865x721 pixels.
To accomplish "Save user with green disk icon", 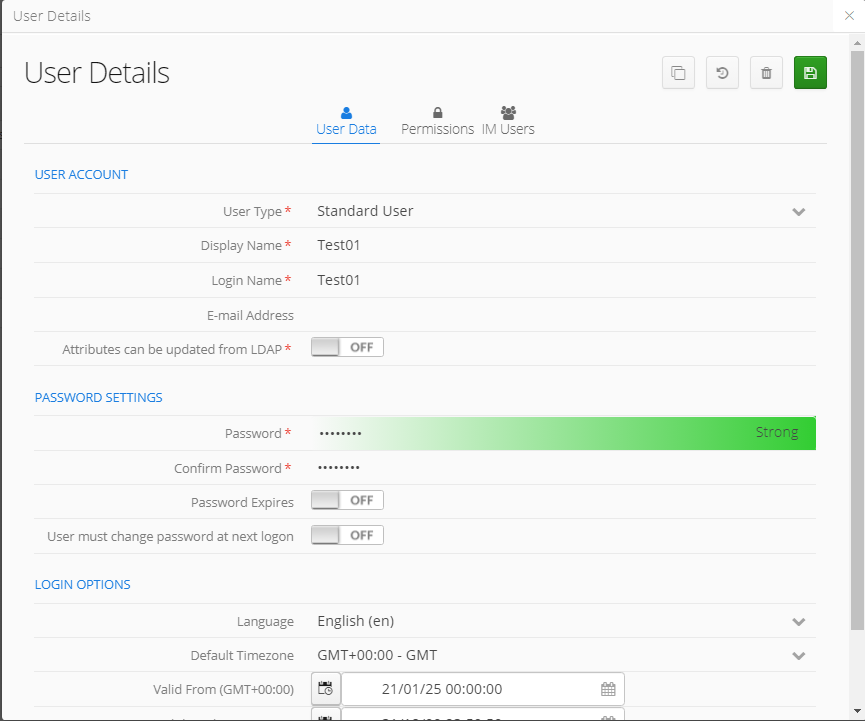I will 810,73.
